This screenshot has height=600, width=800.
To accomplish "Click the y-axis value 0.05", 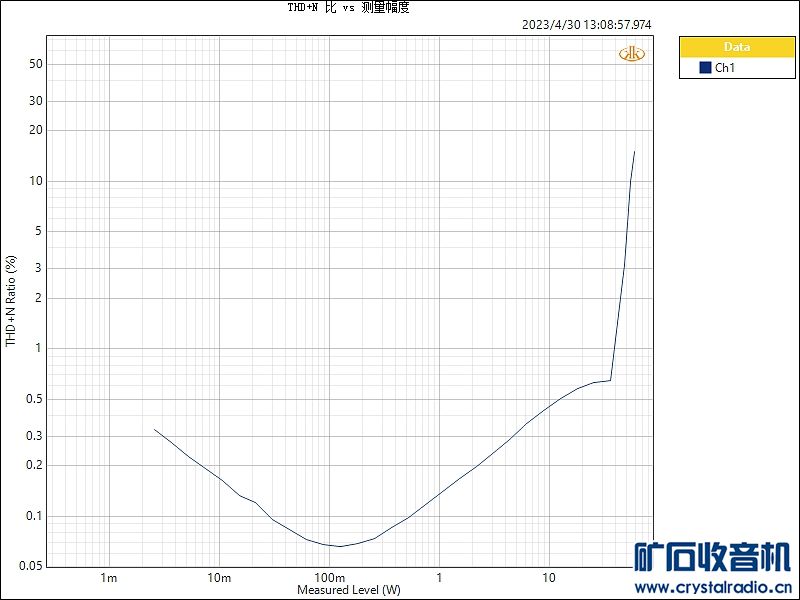I will pos(31,566).
